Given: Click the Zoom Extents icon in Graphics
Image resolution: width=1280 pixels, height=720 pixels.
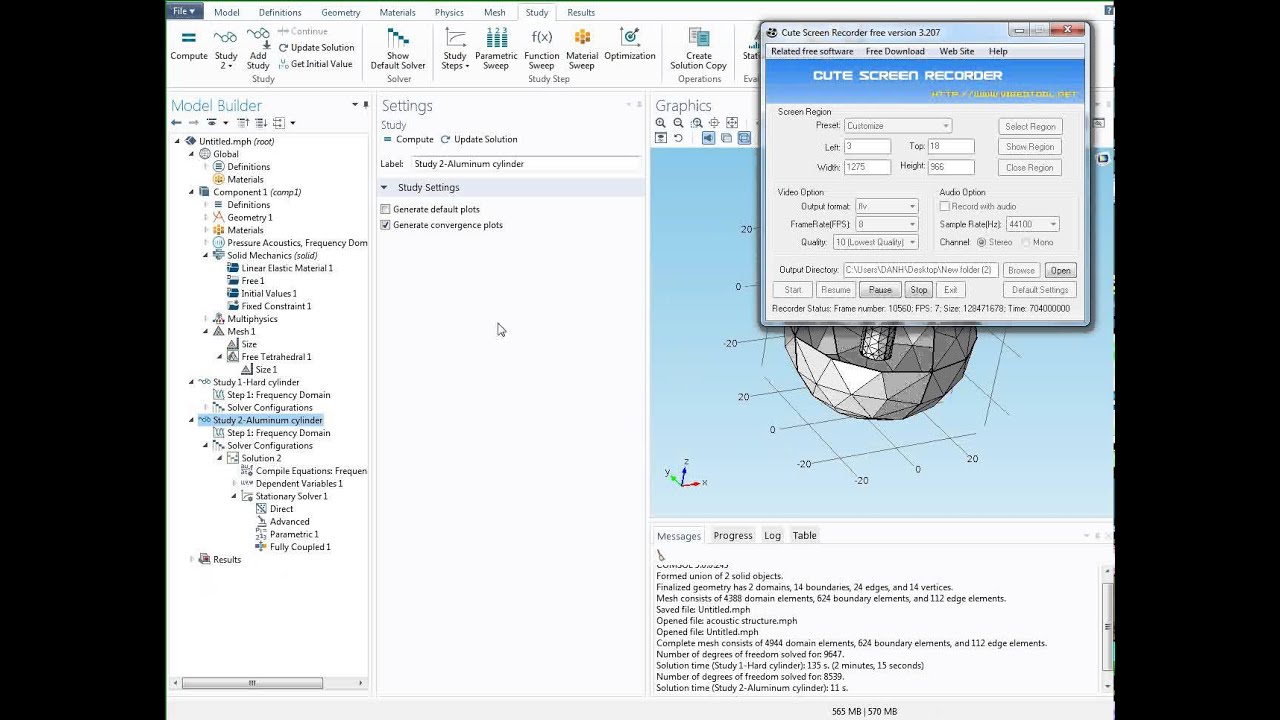Looking at the screenshot, I should [732, 123].
